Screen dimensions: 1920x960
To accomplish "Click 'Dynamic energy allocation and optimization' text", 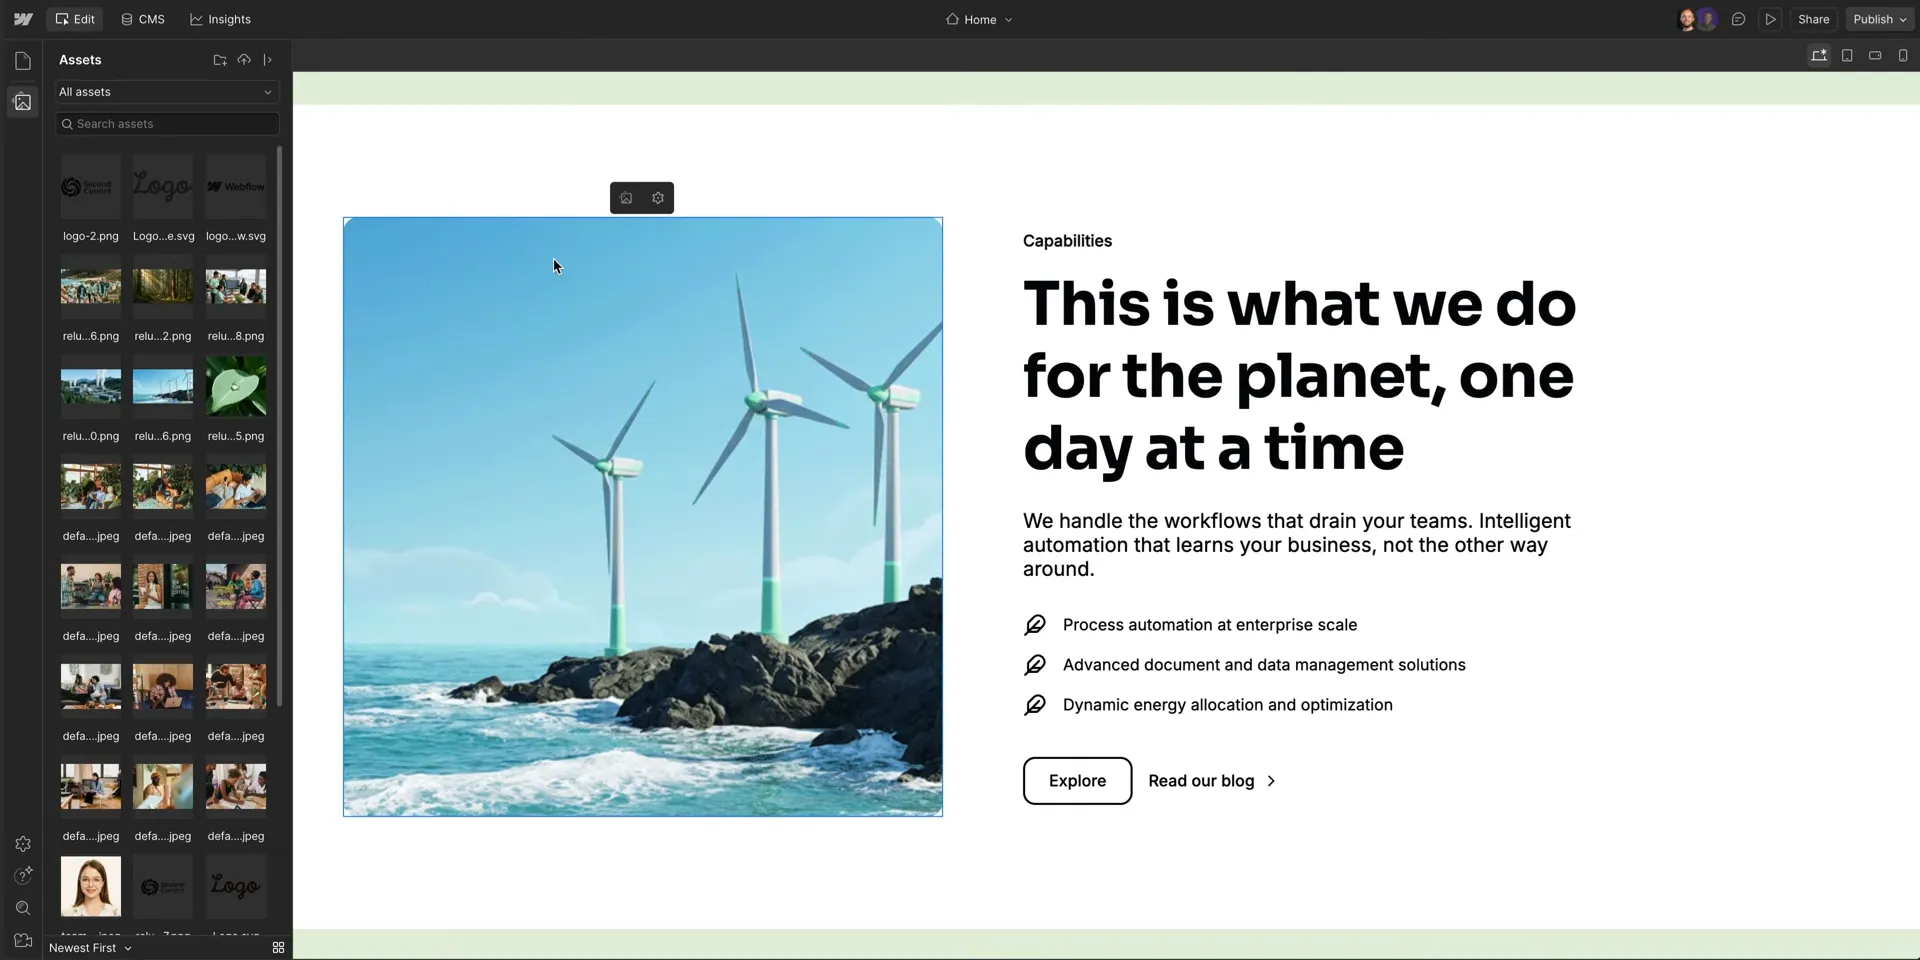I will point(1228,705).
